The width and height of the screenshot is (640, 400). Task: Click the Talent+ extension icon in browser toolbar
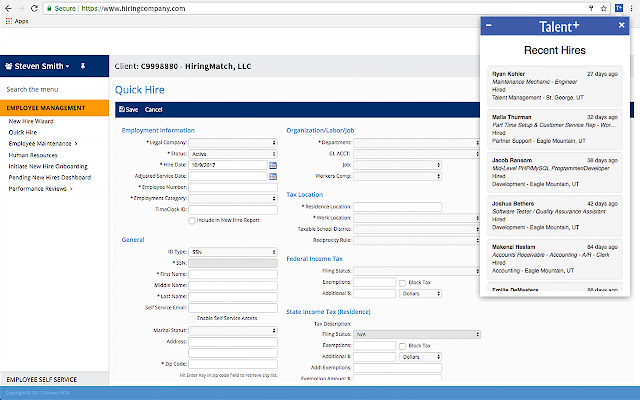pyautogui.click(x=619, y=7)
